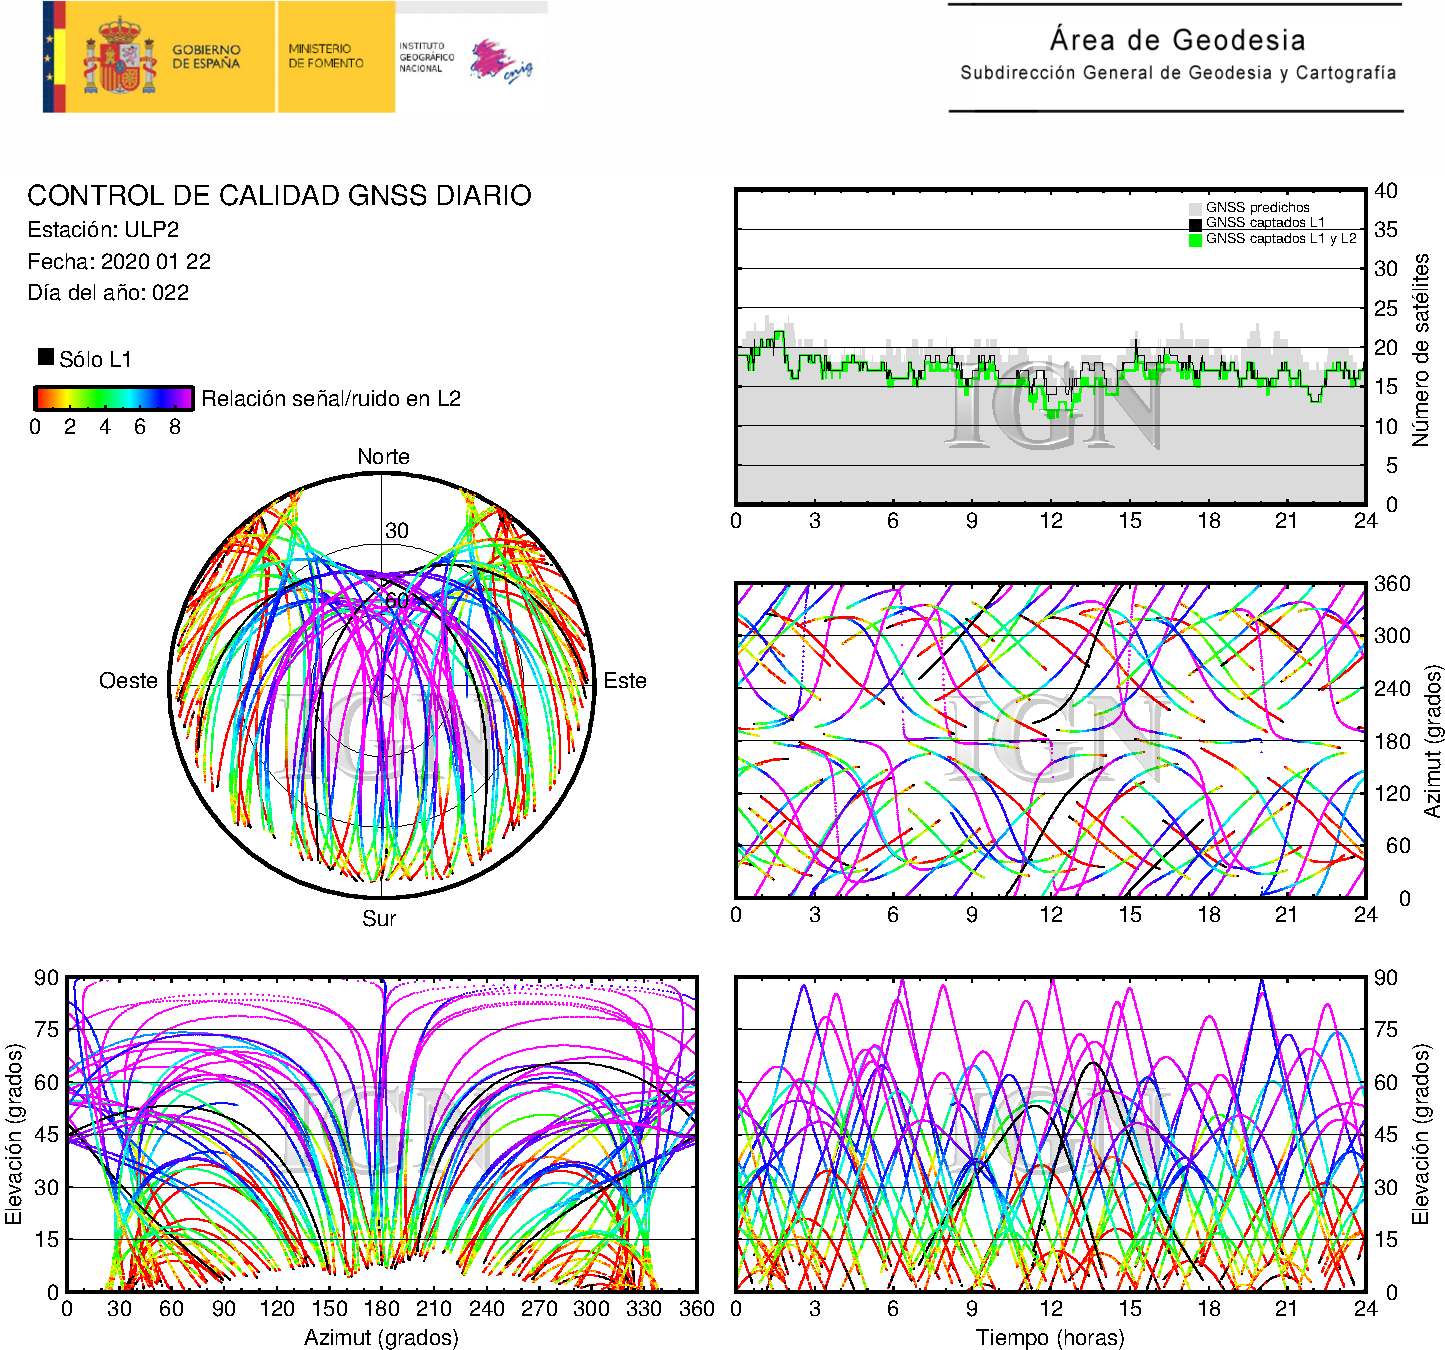Image resolution: width=1445 pixels, height=1350 pixels.
Task: Click the Subdirección General de Geodesia y Cartografía text
Action: 1177,73
